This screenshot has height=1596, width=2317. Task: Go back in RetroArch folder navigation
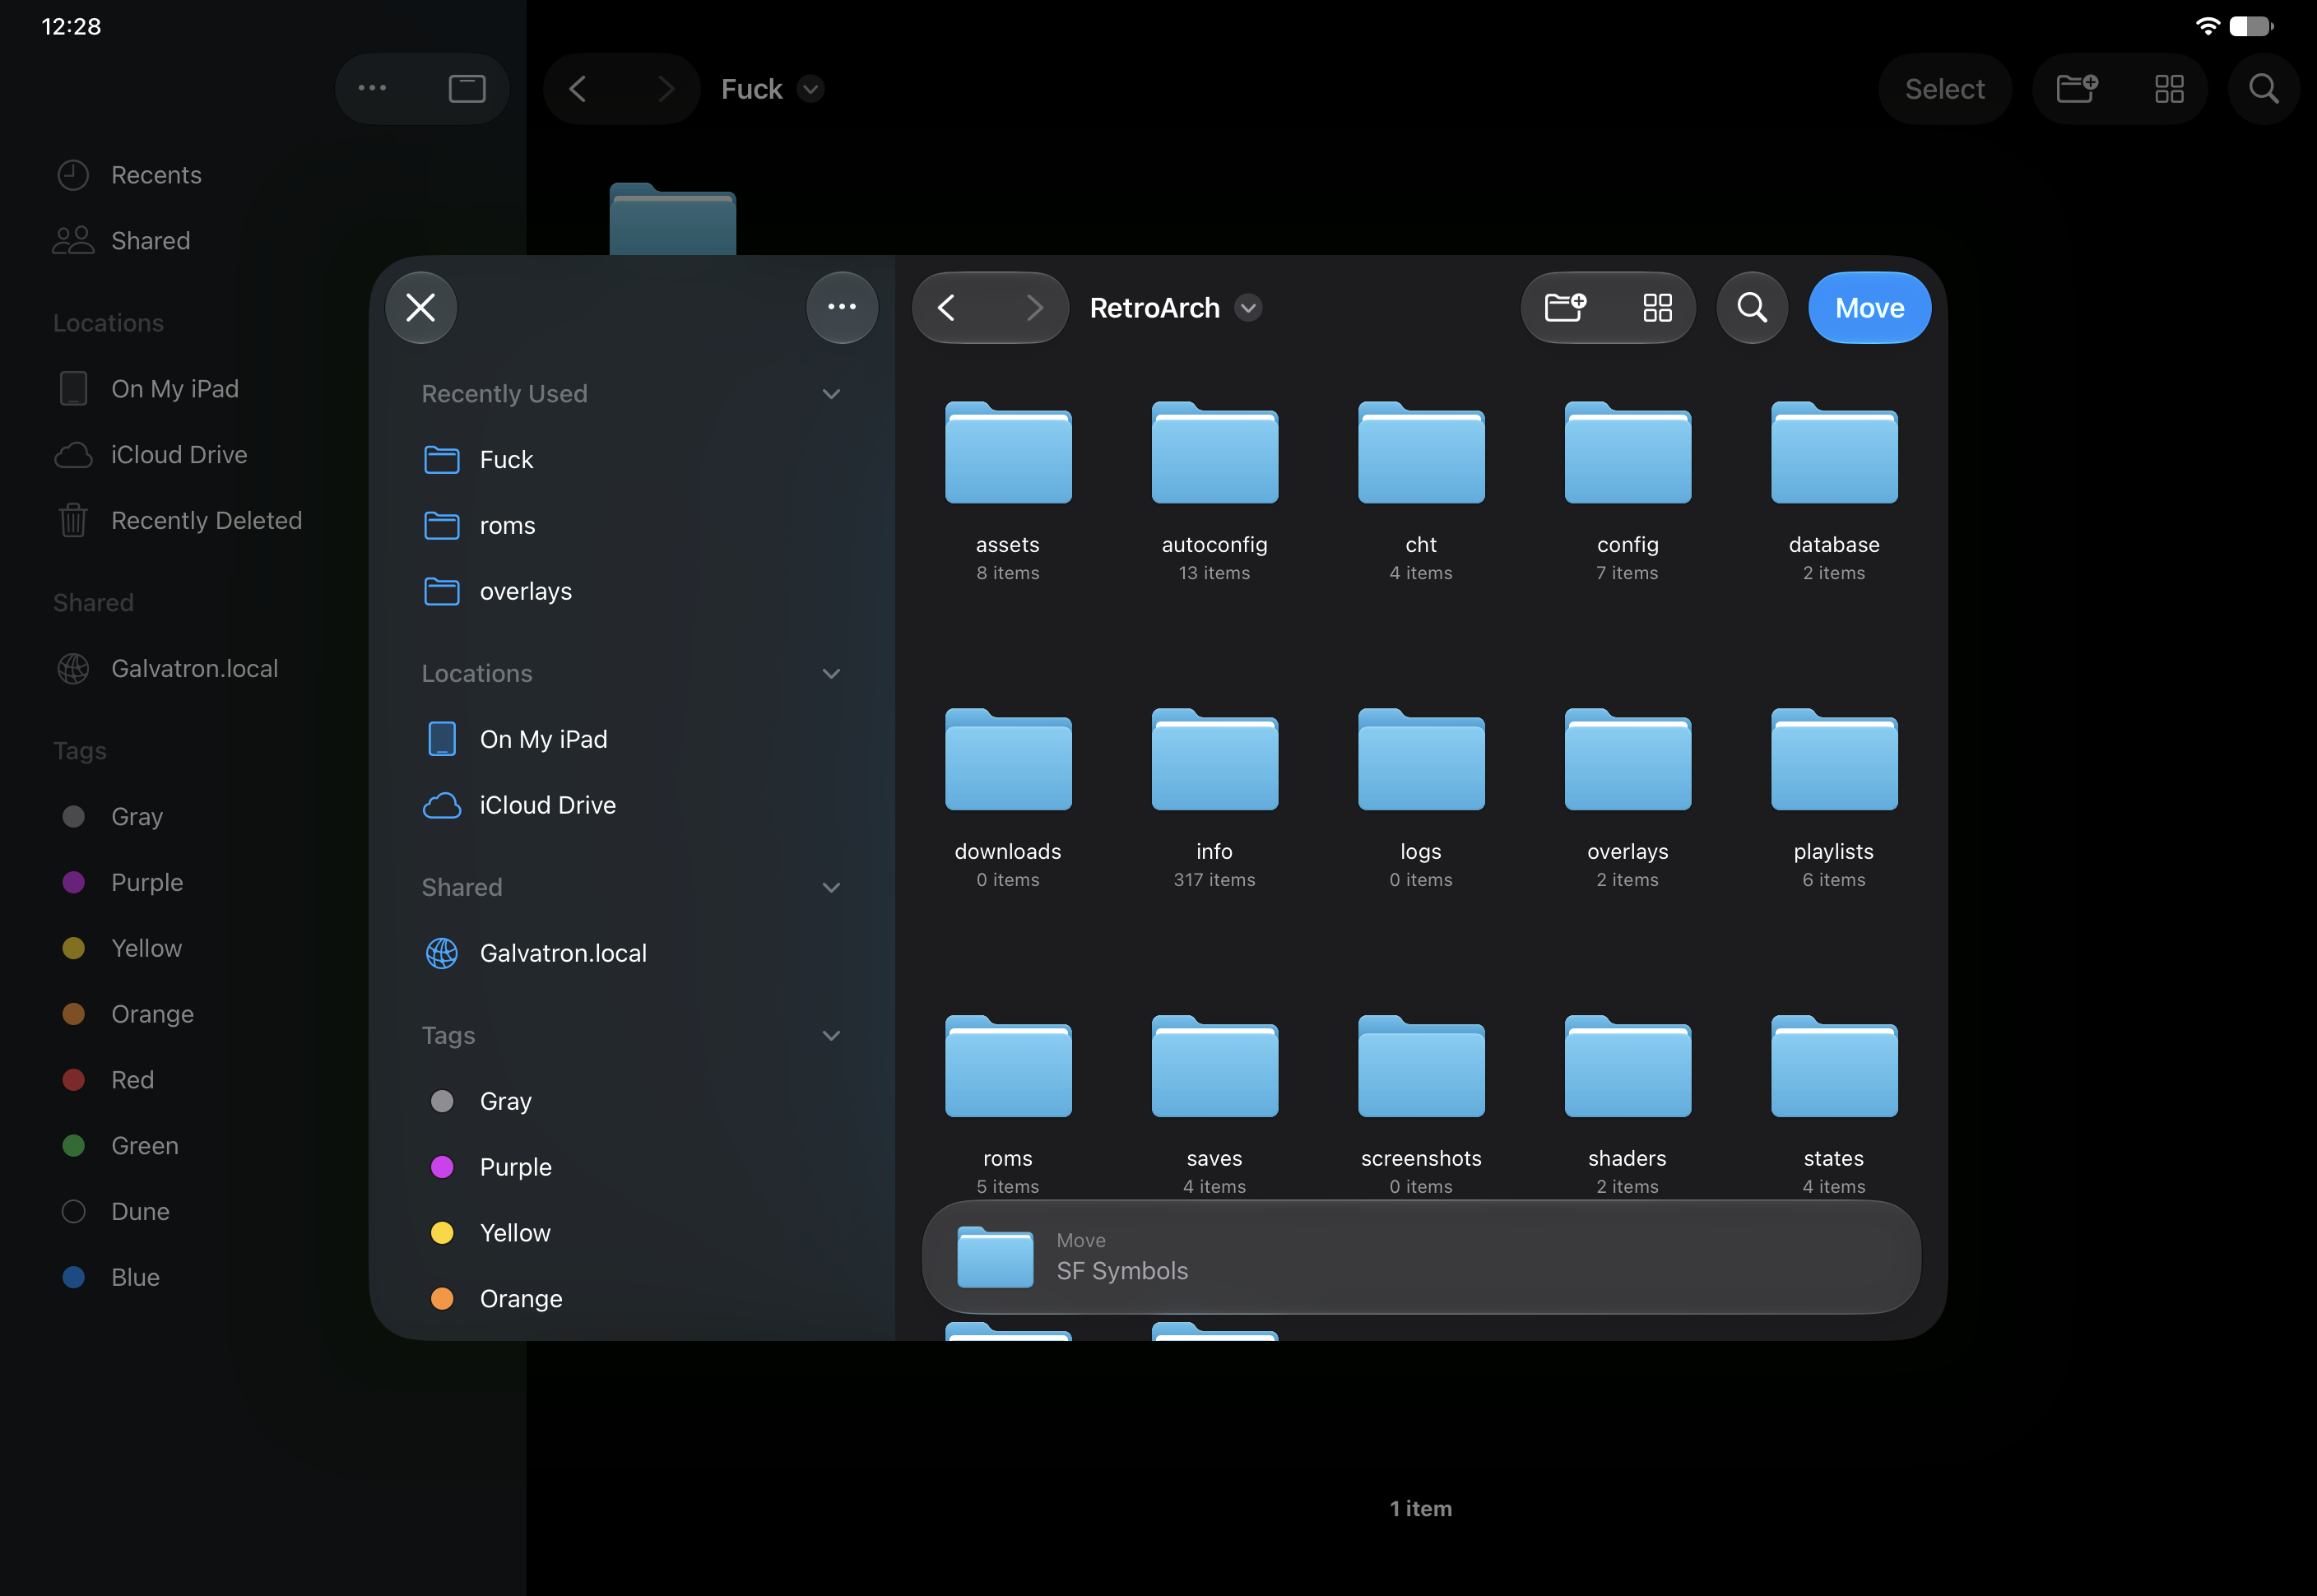[x=947, y=308]
